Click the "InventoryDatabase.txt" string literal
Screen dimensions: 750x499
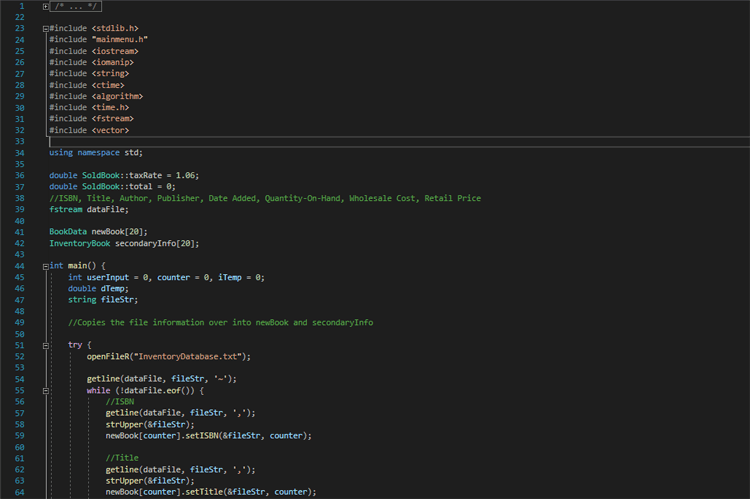click(193, 356)
